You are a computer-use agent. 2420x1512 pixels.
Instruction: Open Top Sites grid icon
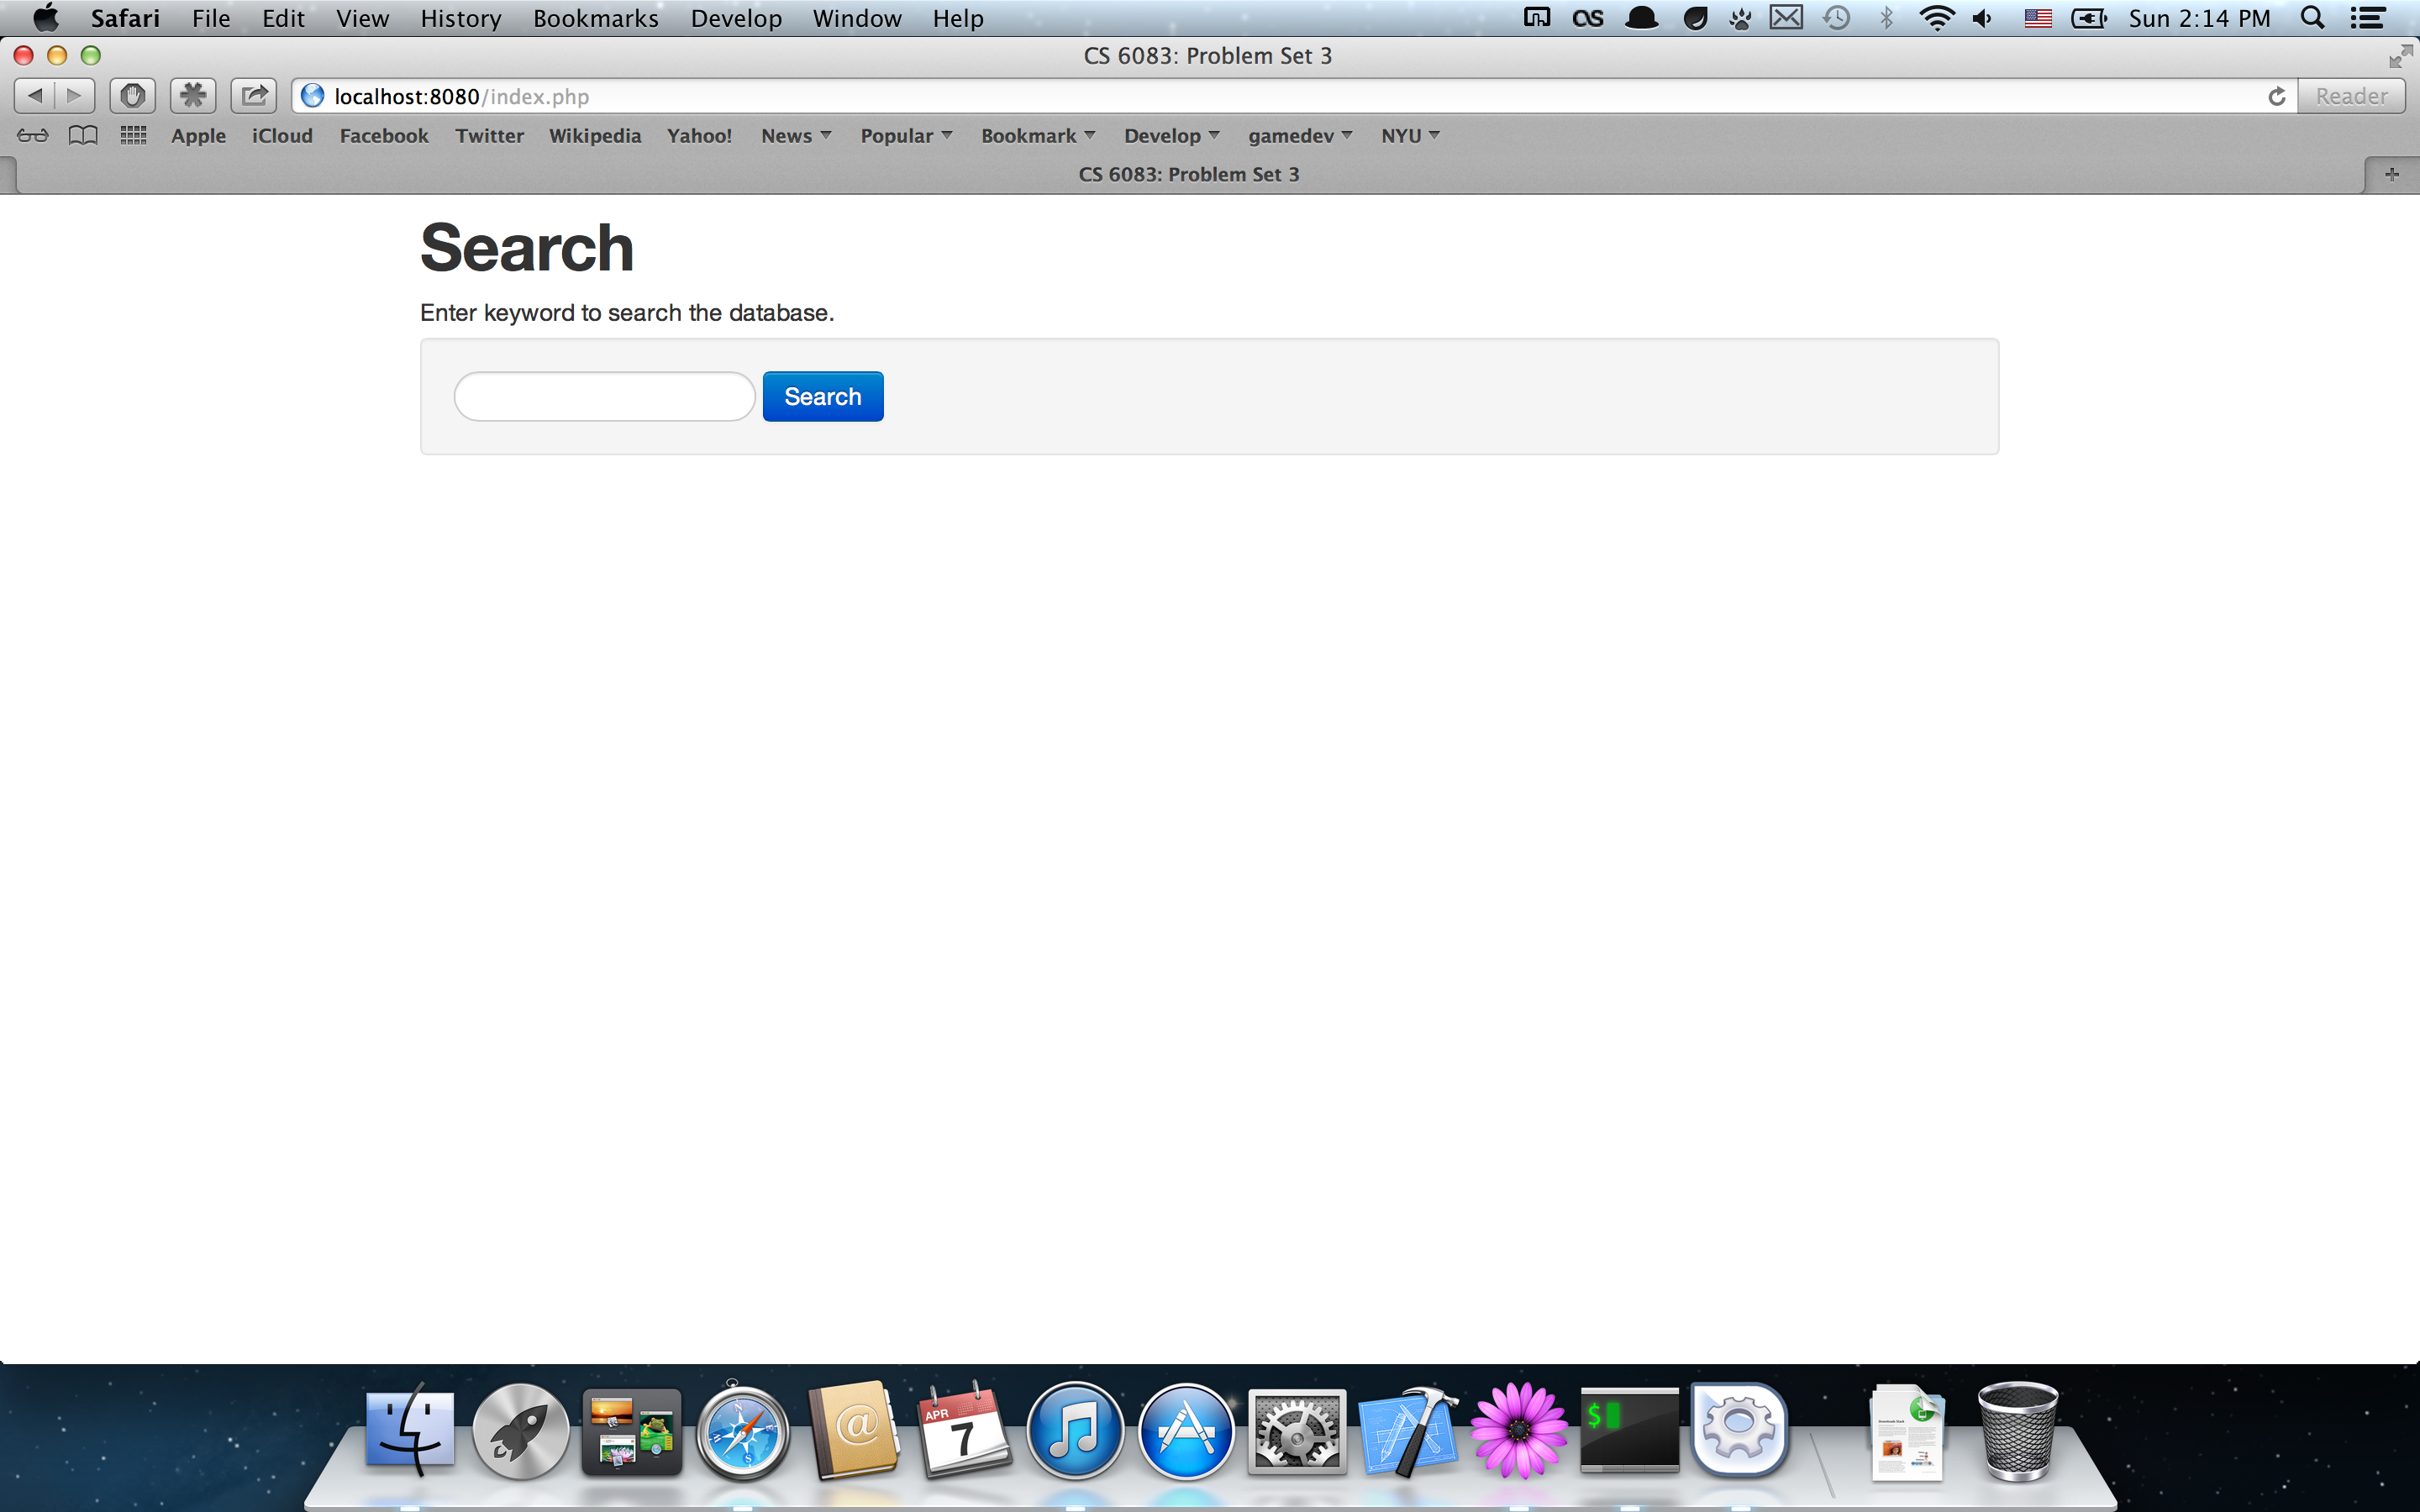coord(133,136)
